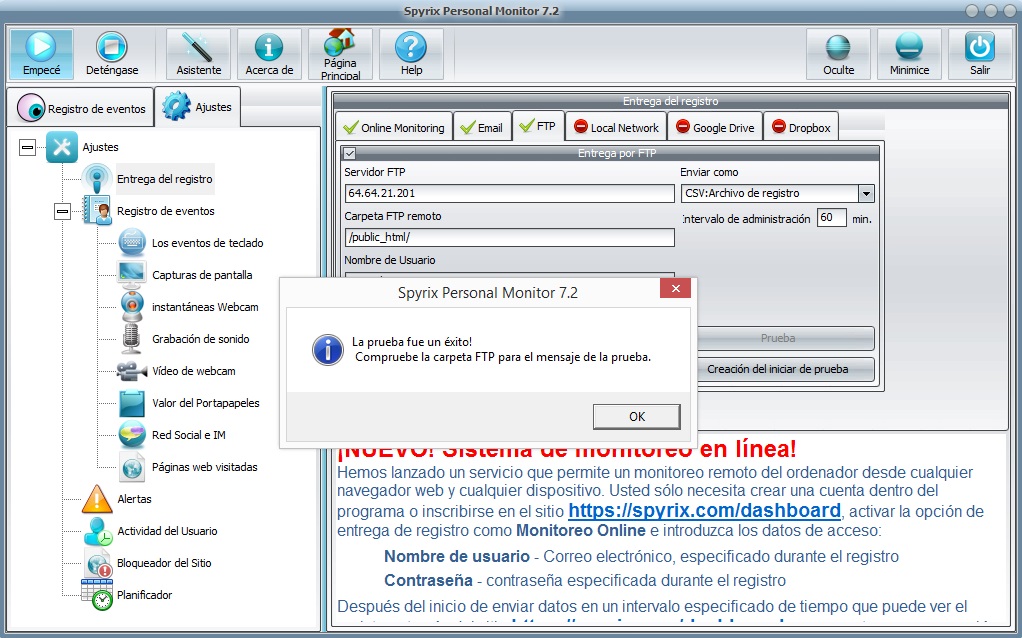Select Grabación de sonido tree item
Viewport: 1022px width, 638px height.
(x=201, y=339)
